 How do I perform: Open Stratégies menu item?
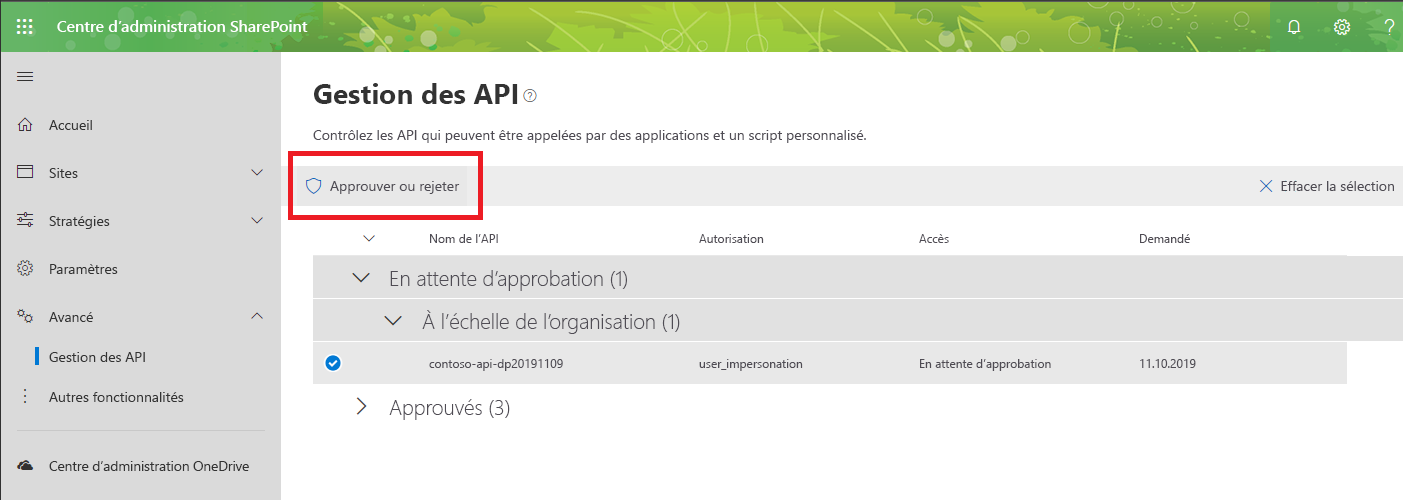coord(79,221)
